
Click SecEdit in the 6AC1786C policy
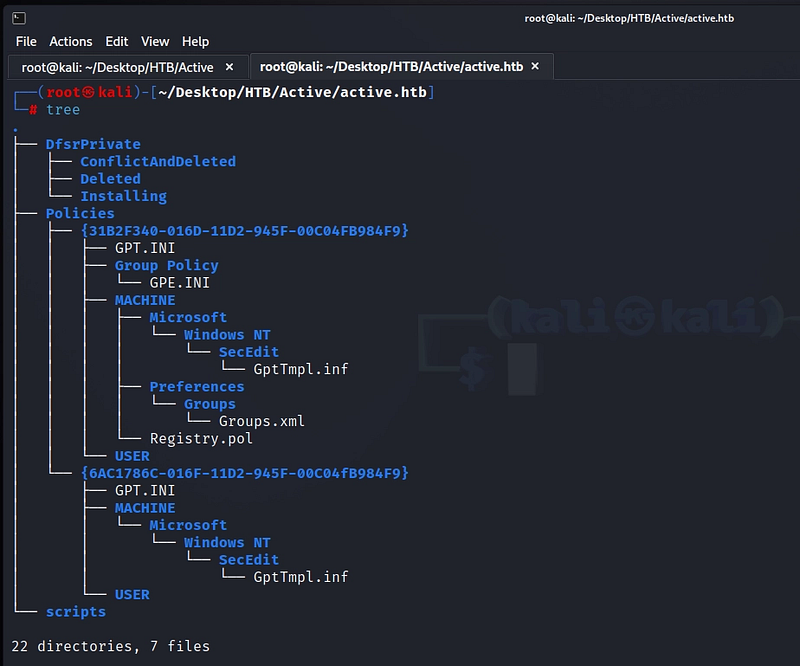pyautogui.click(x=249, y=560)
